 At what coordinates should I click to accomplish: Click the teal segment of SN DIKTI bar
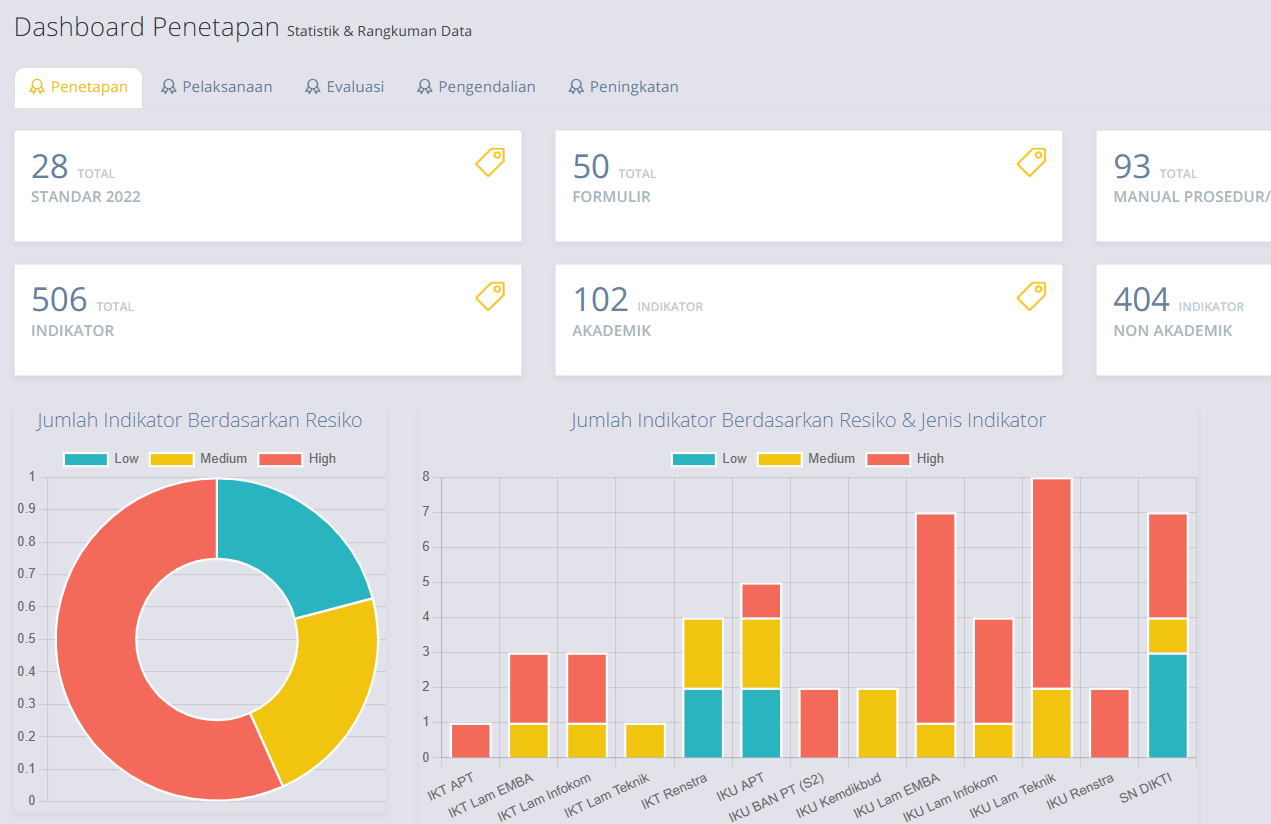tap(1167, 705)
